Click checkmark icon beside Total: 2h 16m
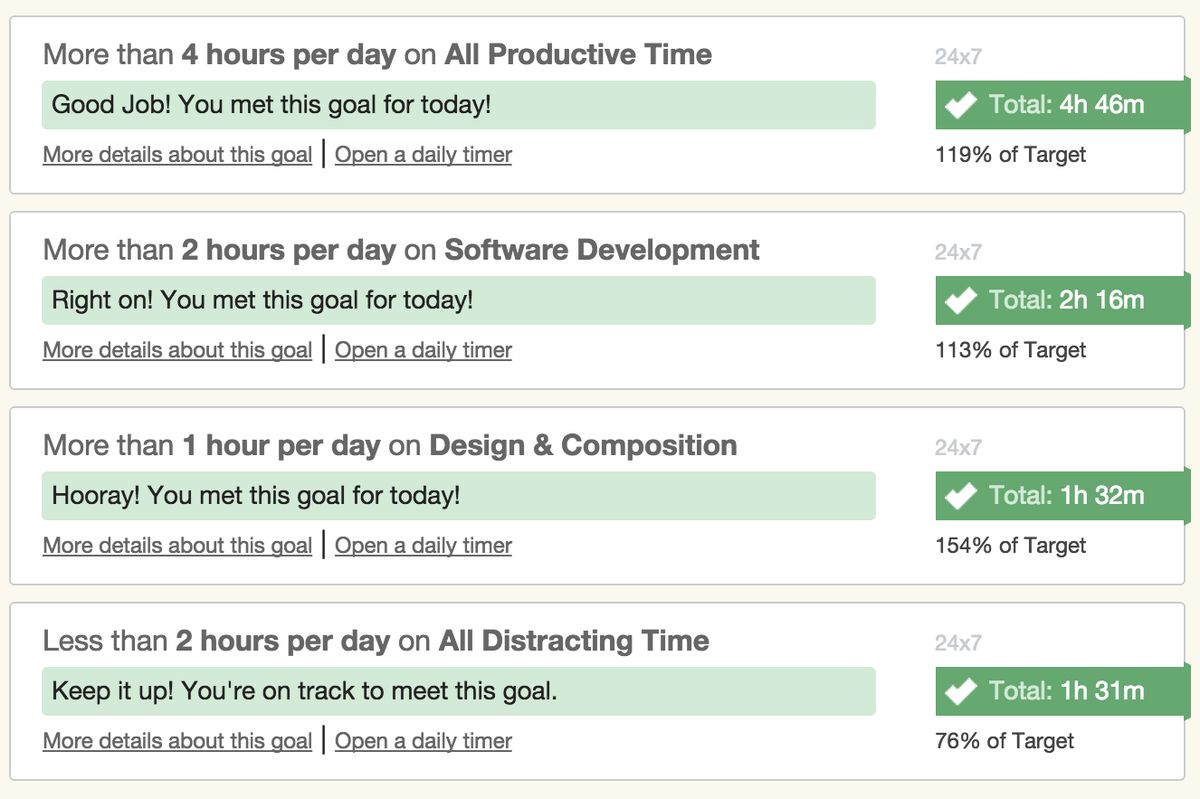The height and width of the screenshot is (799, 1200). pos(961,300)
